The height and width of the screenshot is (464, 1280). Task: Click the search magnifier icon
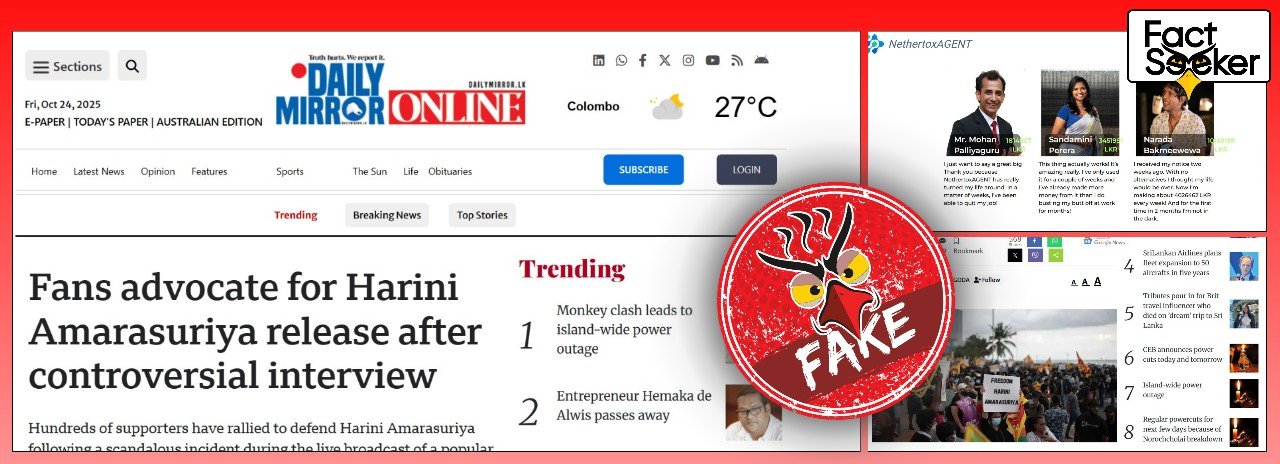[132, 66]
